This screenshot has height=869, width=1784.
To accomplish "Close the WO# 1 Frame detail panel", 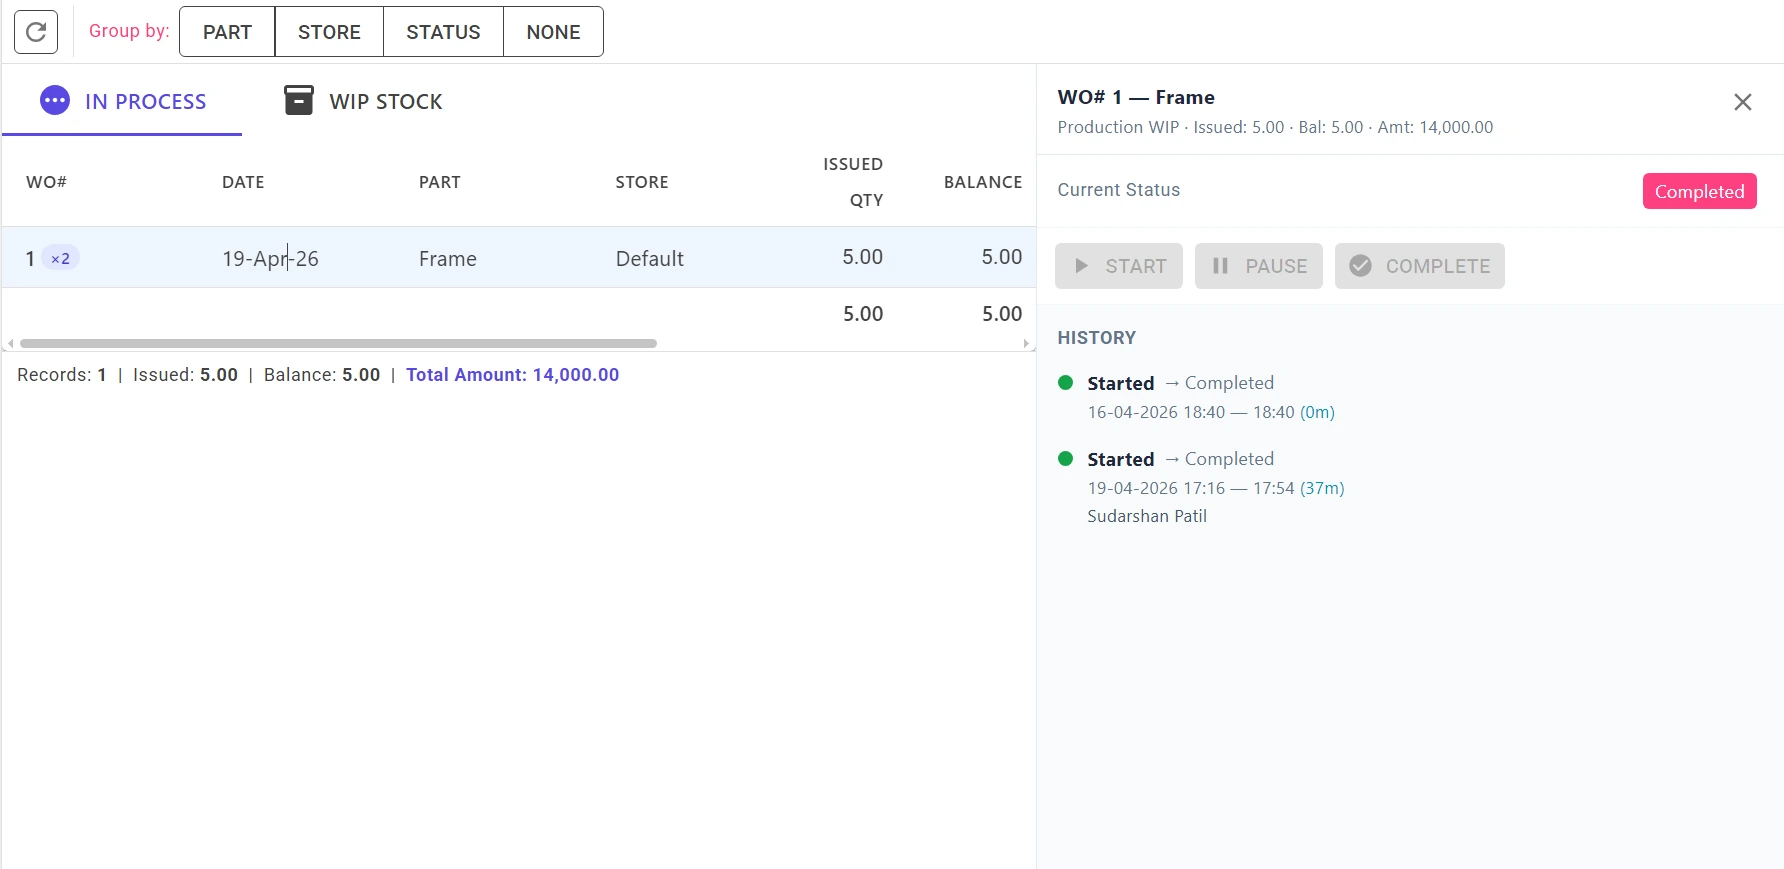I will pos(1743,102).
